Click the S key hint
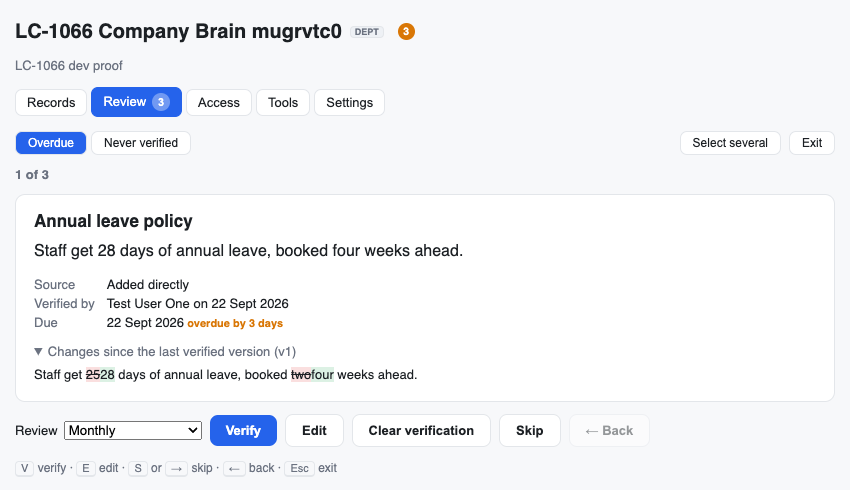This screenshot has width=850, height=490. [x=138, y=468]
